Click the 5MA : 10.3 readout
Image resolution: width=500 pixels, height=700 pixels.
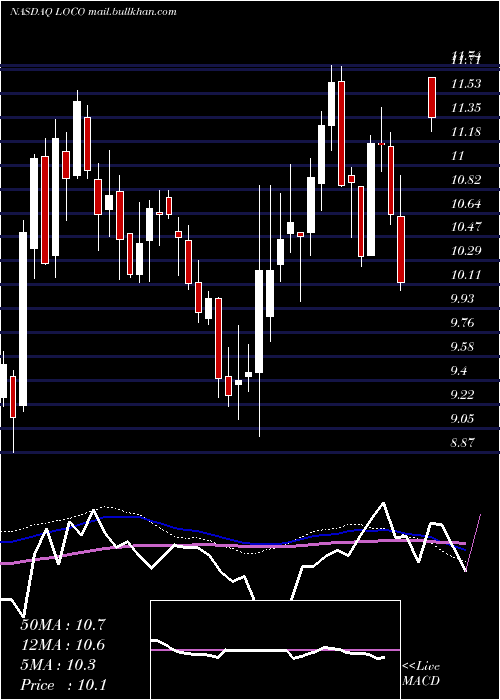[x=58, y=665]
